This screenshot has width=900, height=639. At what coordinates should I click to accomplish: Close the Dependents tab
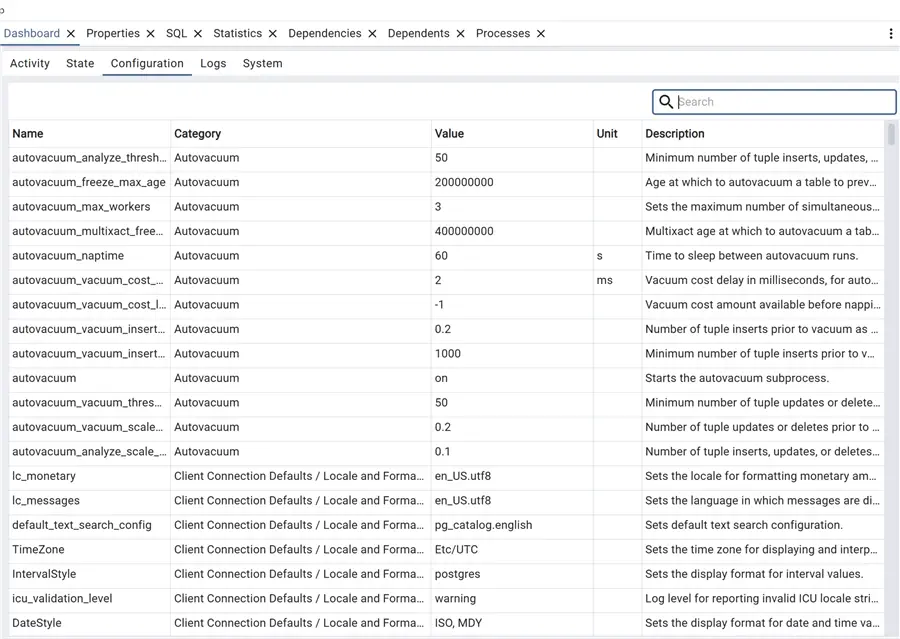pyautogui.click(x=459, y=33)
